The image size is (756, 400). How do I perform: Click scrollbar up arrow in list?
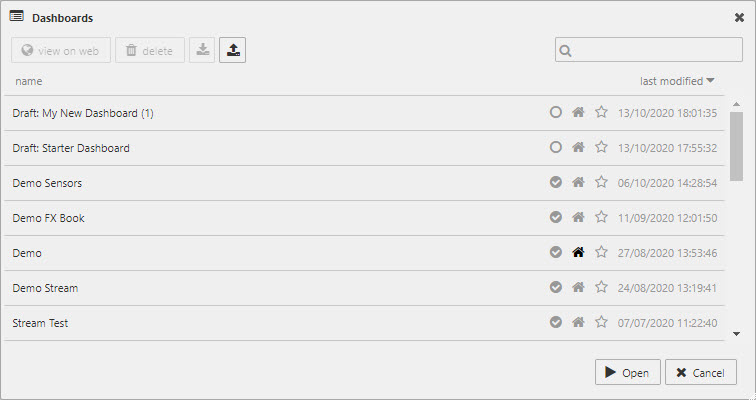pyautogui.click(x=736, y=104)
